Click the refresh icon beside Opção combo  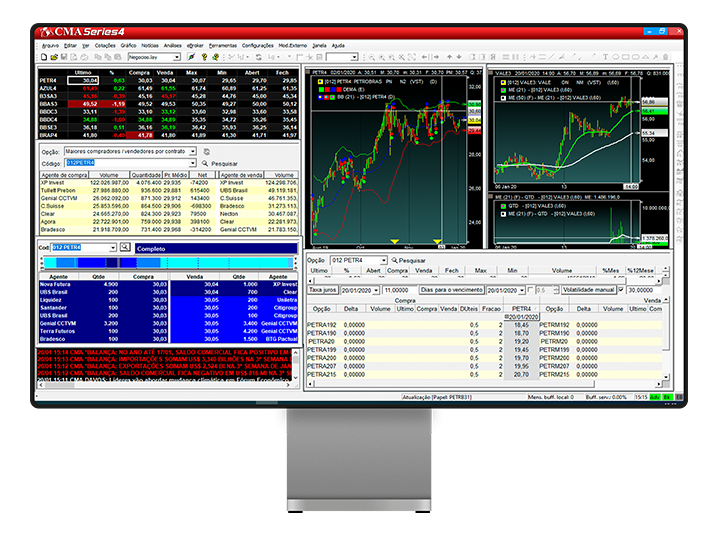[x=207, y=152]
